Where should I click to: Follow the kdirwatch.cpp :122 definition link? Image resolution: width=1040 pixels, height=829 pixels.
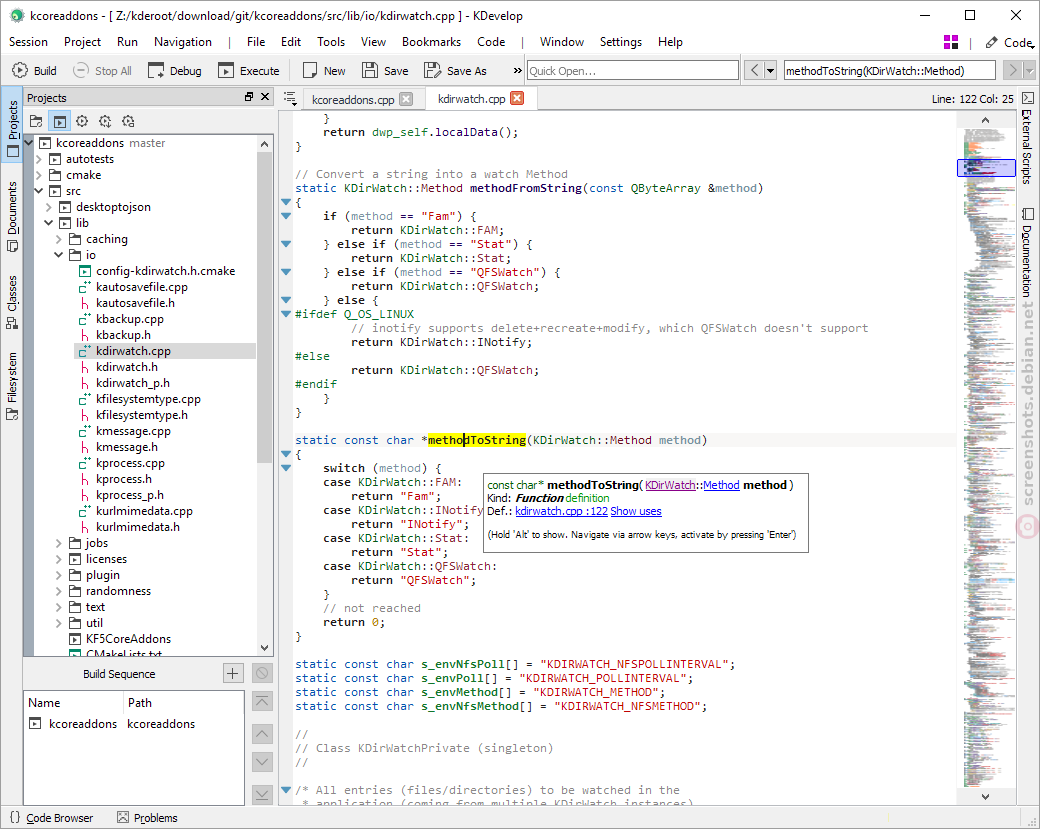[x=561, y=511]
